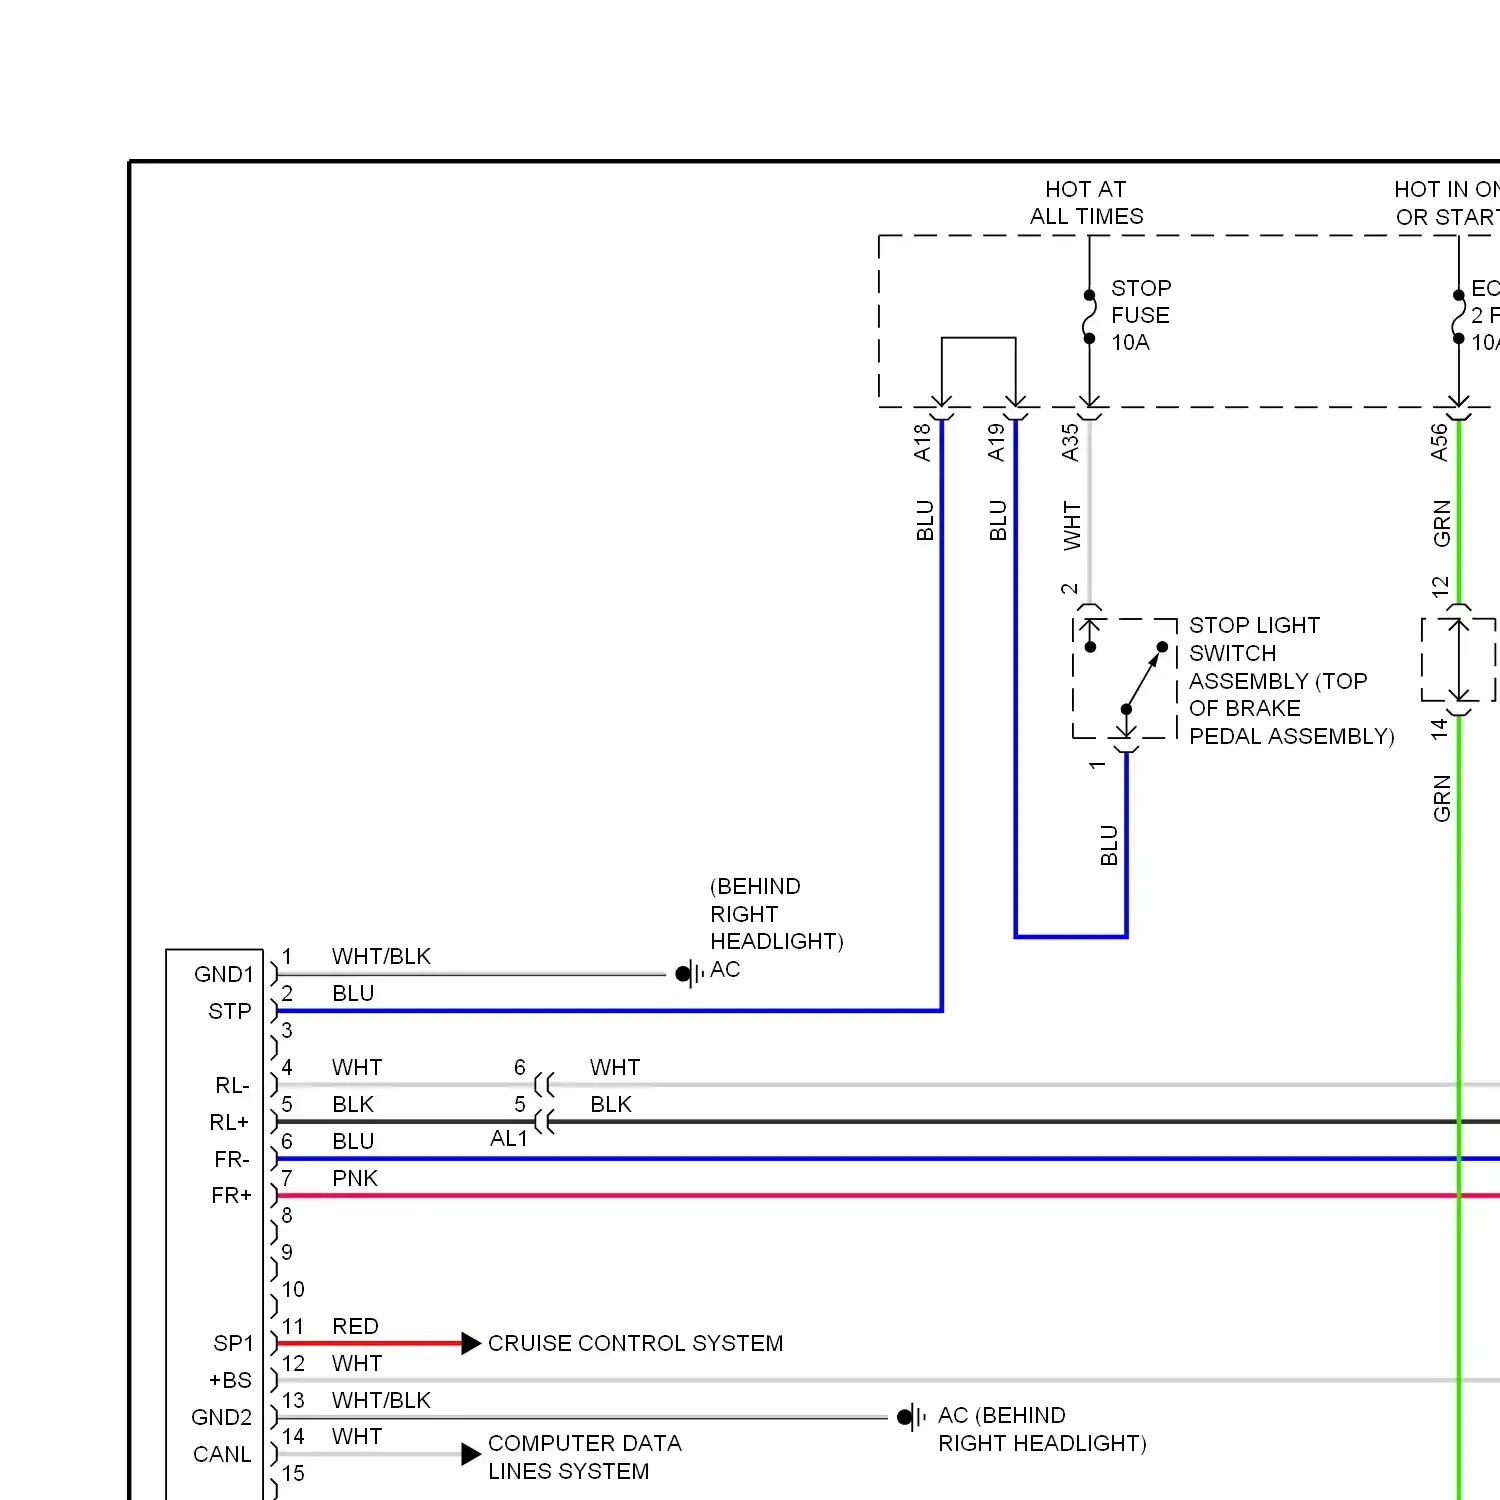Click the A18 connector label
Image resolution: width=1500 pixels, height=1500 pixels.
tap(922, 442)
